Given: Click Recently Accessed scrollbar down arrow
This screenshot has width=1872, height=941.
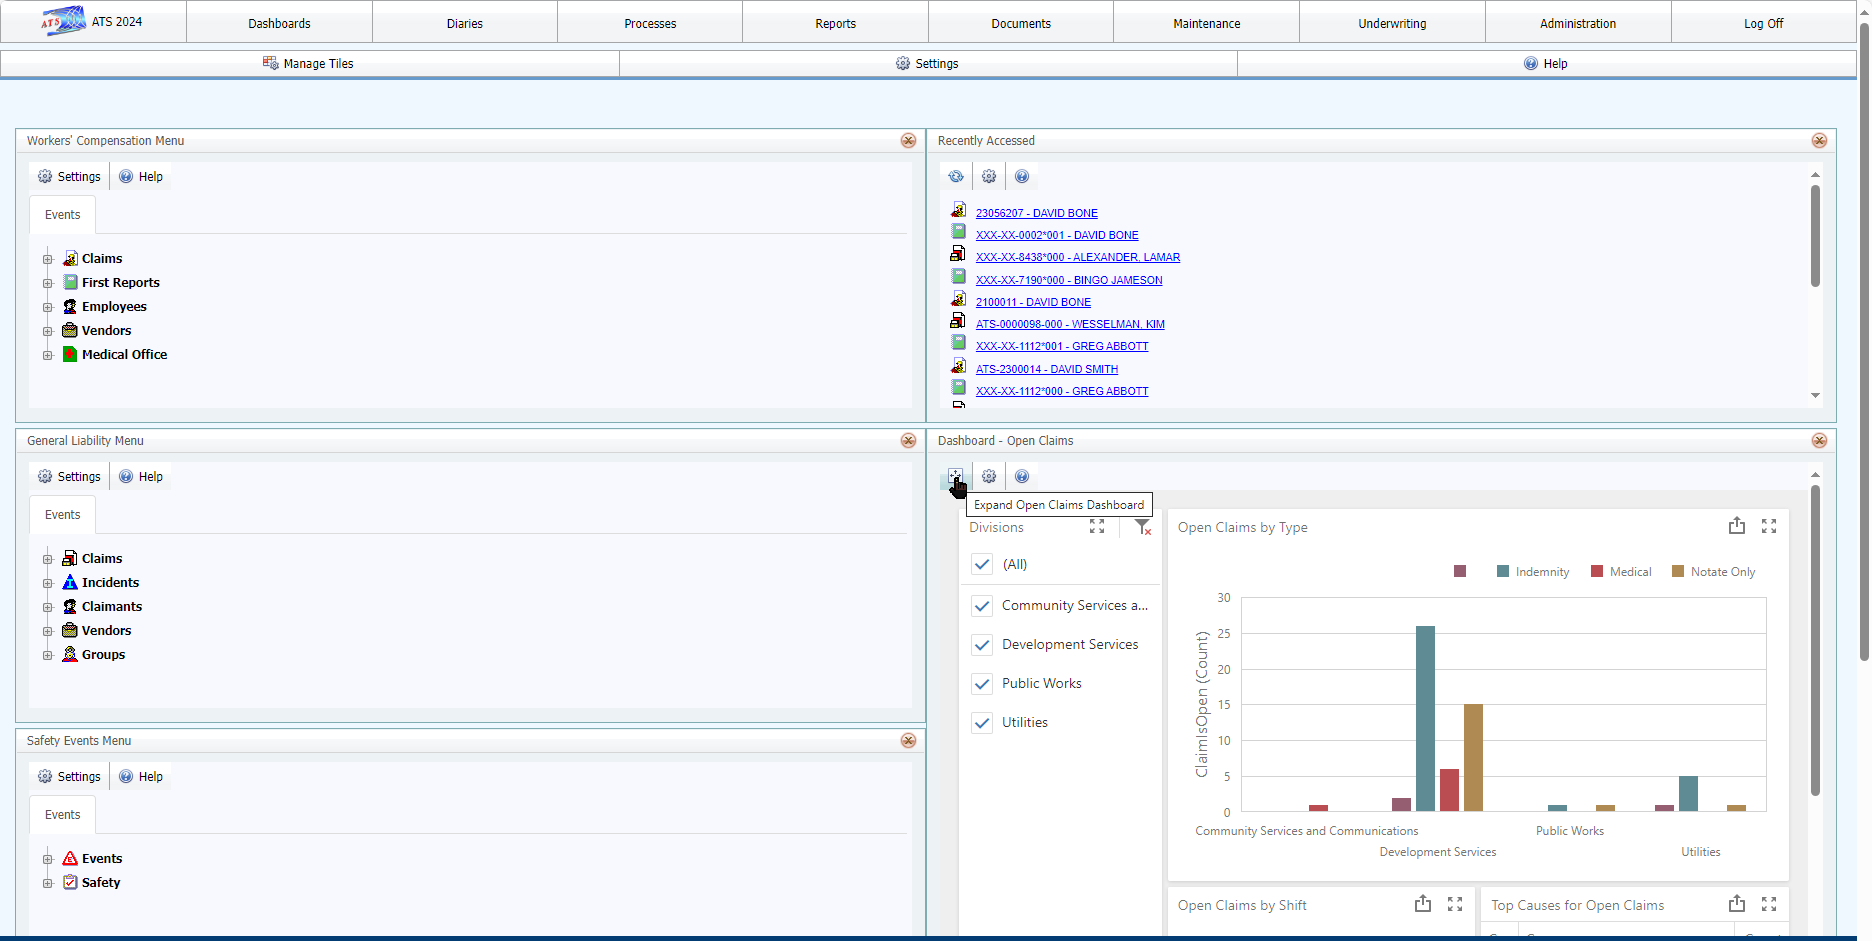Looking at the screenshot, I should click(x=1815, y=396).
